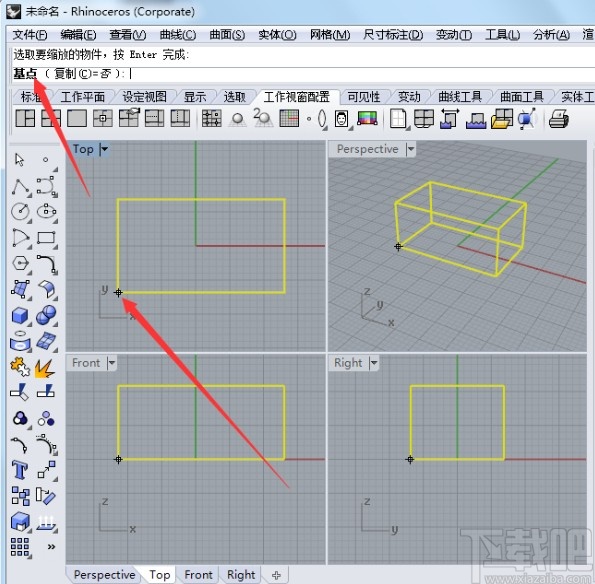Click the face portrait toolbar icon
The width and height of the screenshot is (595, 584).
[342, 119]
